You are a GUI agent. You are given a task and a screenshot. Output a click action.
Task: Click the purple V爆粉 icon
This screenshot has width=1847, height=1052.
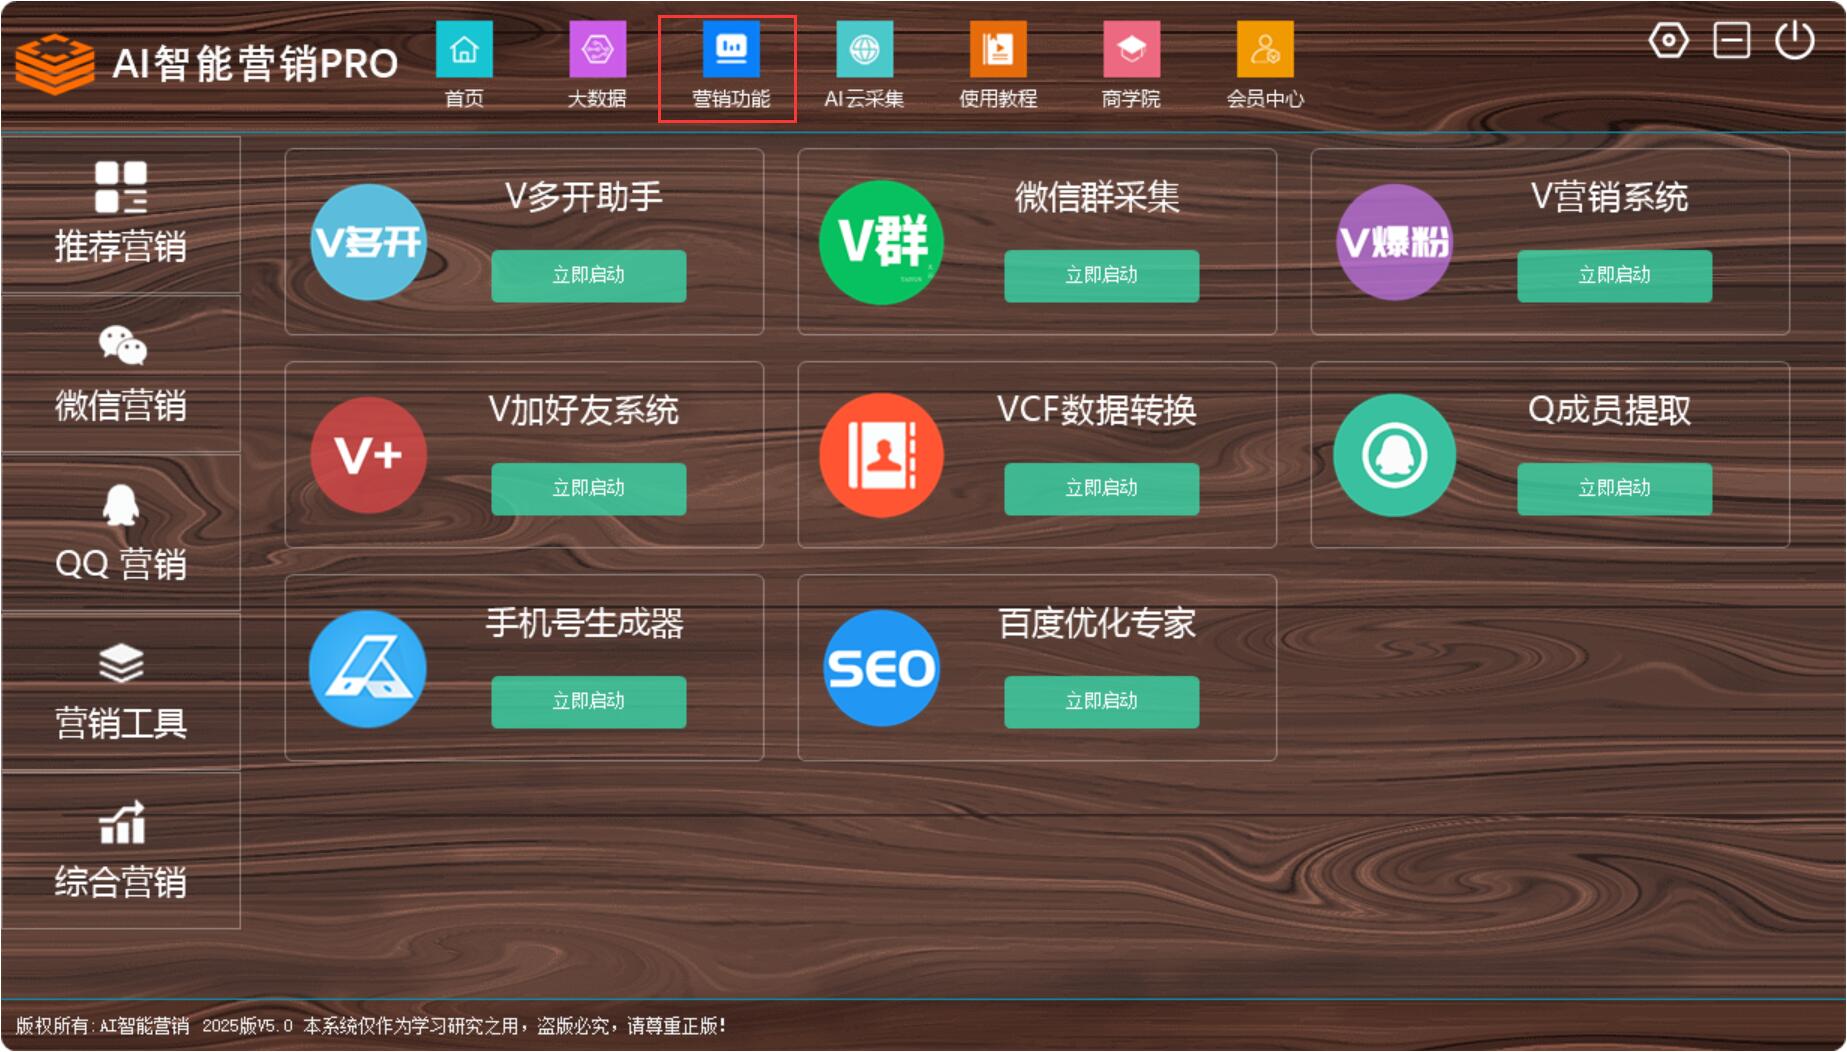pyautogui.click(x=1394, y=242)
